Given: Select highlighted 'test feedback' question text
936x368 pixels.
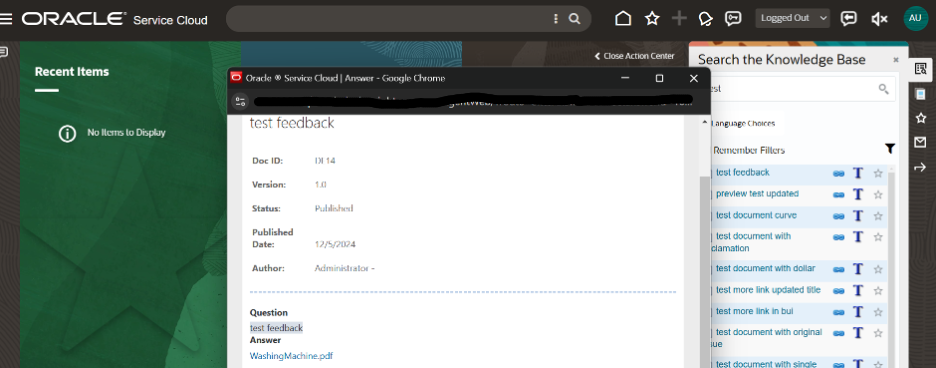Looking at the screenshot, I should [276, 328].
